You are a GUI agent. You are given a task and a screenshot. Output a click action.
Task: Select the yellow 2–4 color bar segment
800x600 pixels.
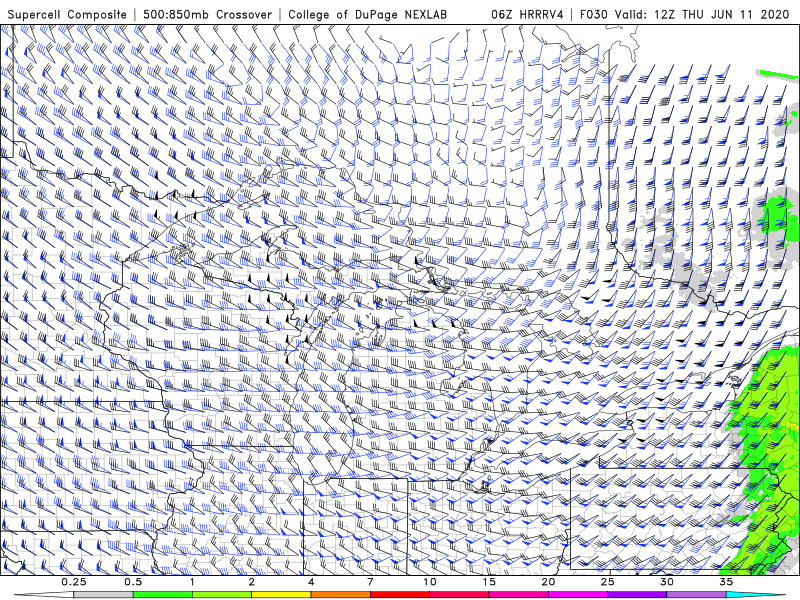click(x=281, y=595)
